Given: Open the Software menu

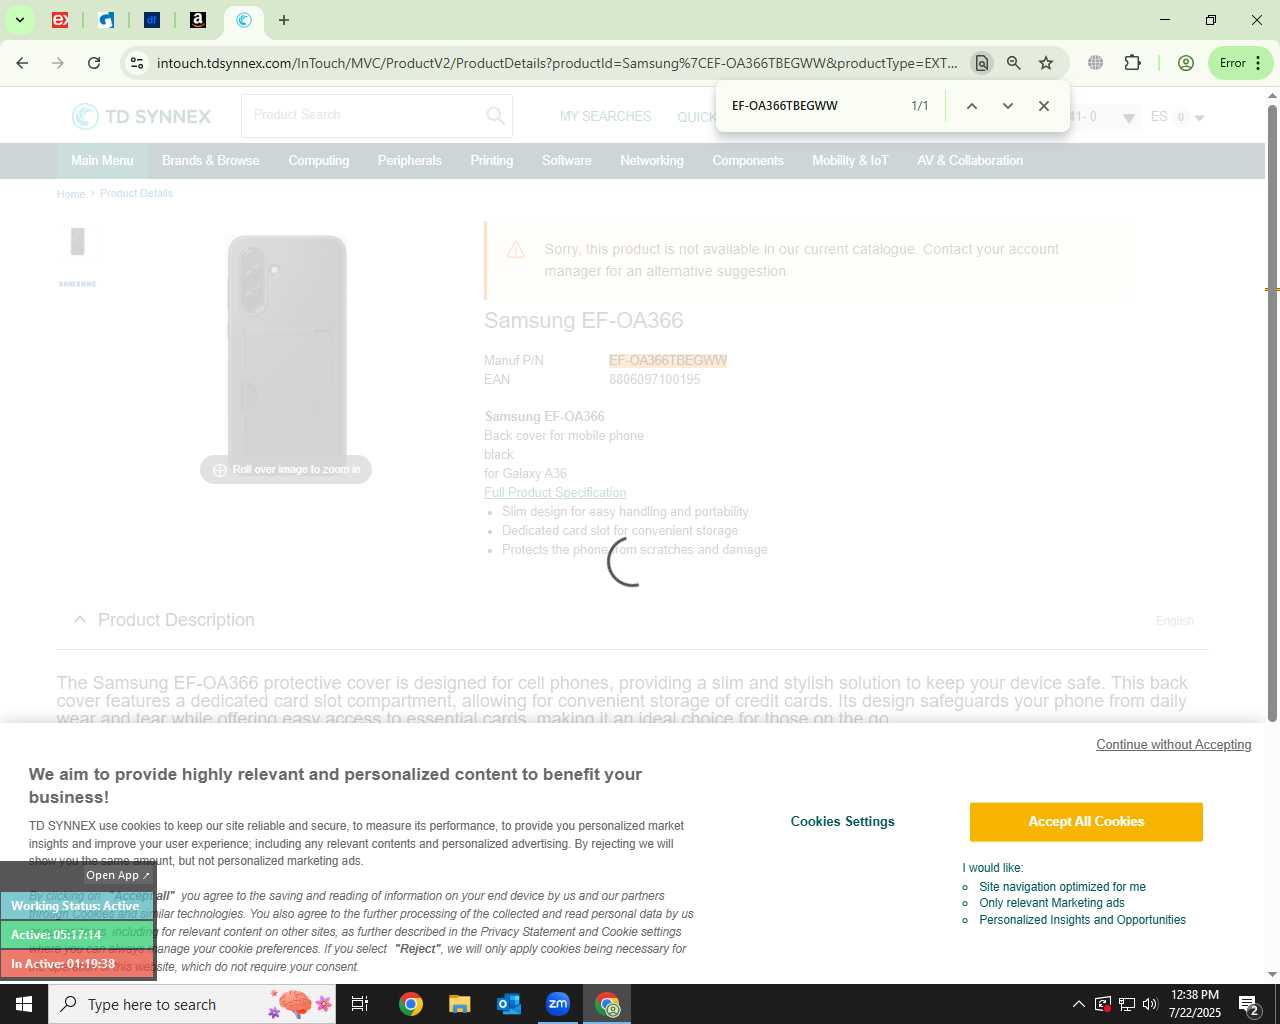Looking at the screenshot, I should tap(567, 161).
